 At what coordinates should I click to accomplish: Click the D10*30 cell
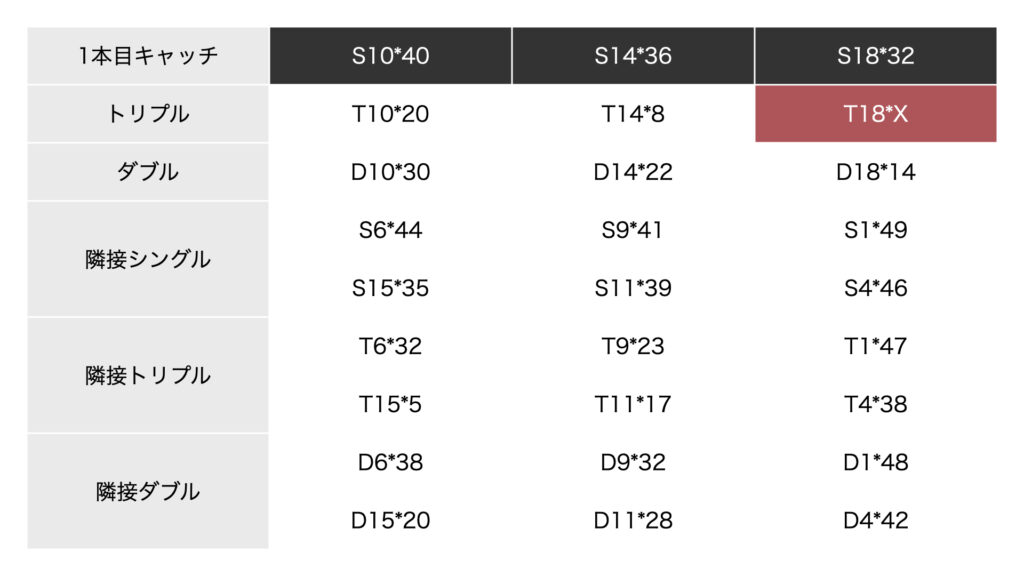coord(391,172)
